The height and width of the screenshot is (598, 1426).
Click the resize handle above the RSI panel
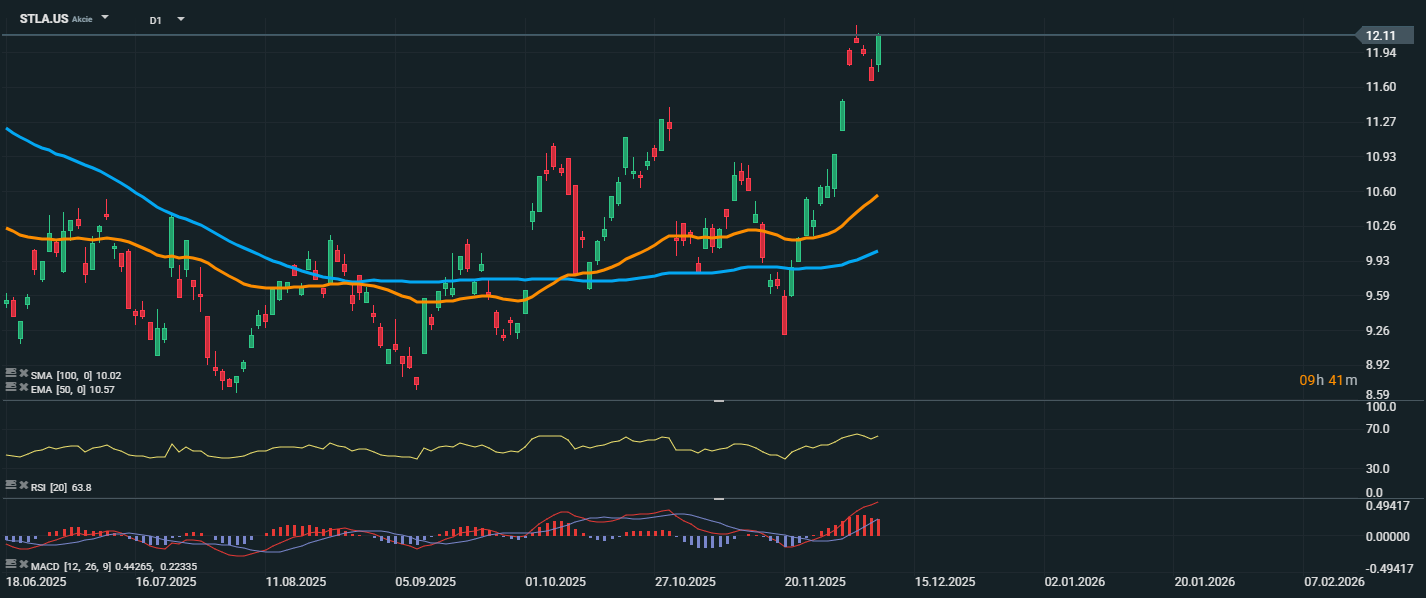718,401
